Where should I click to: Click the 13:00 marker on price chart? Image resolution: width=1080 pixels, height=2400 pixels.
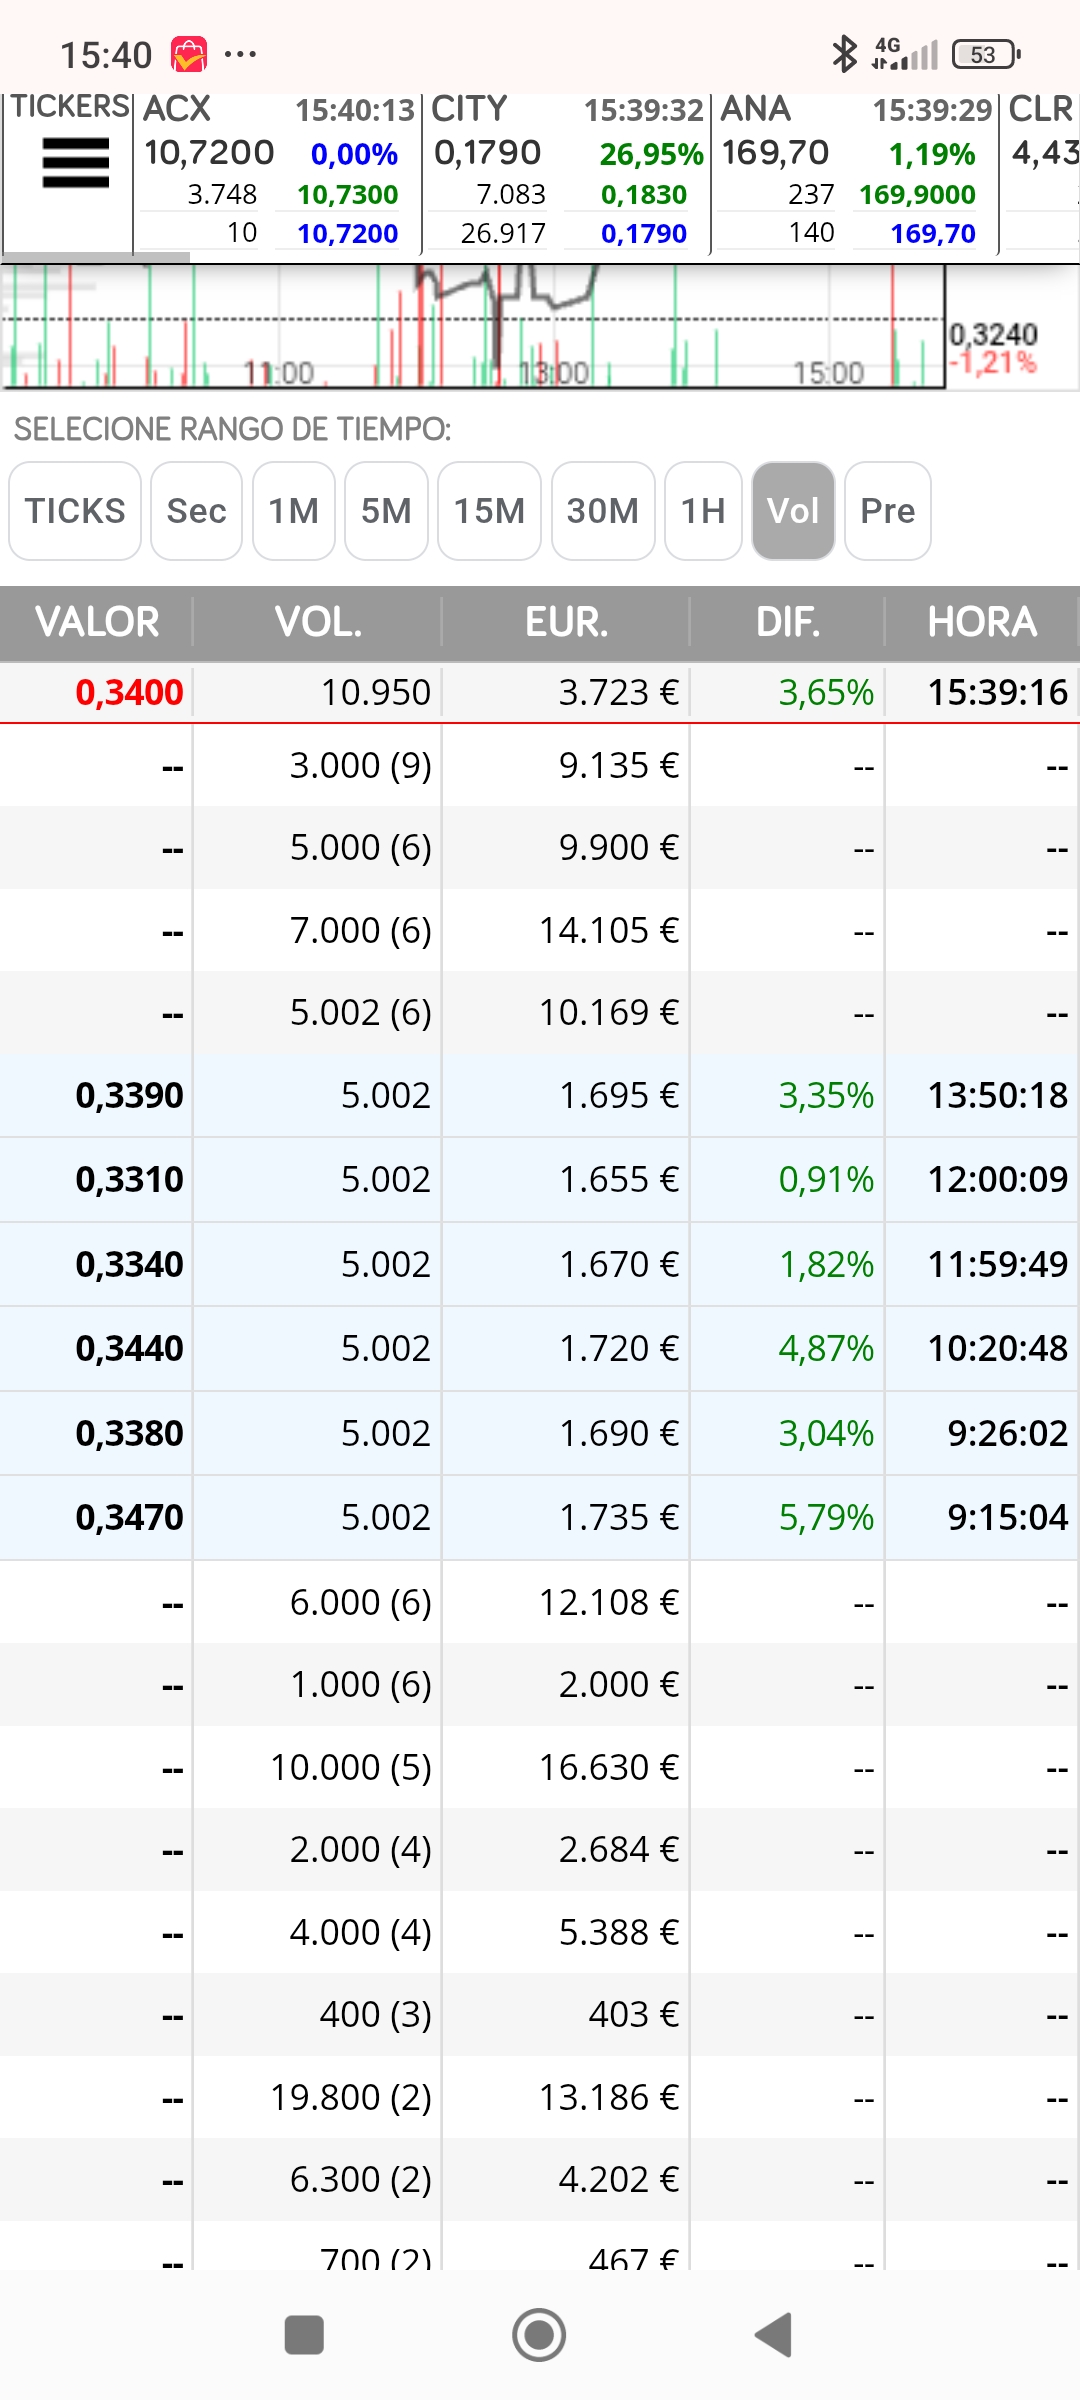[553, 373]
